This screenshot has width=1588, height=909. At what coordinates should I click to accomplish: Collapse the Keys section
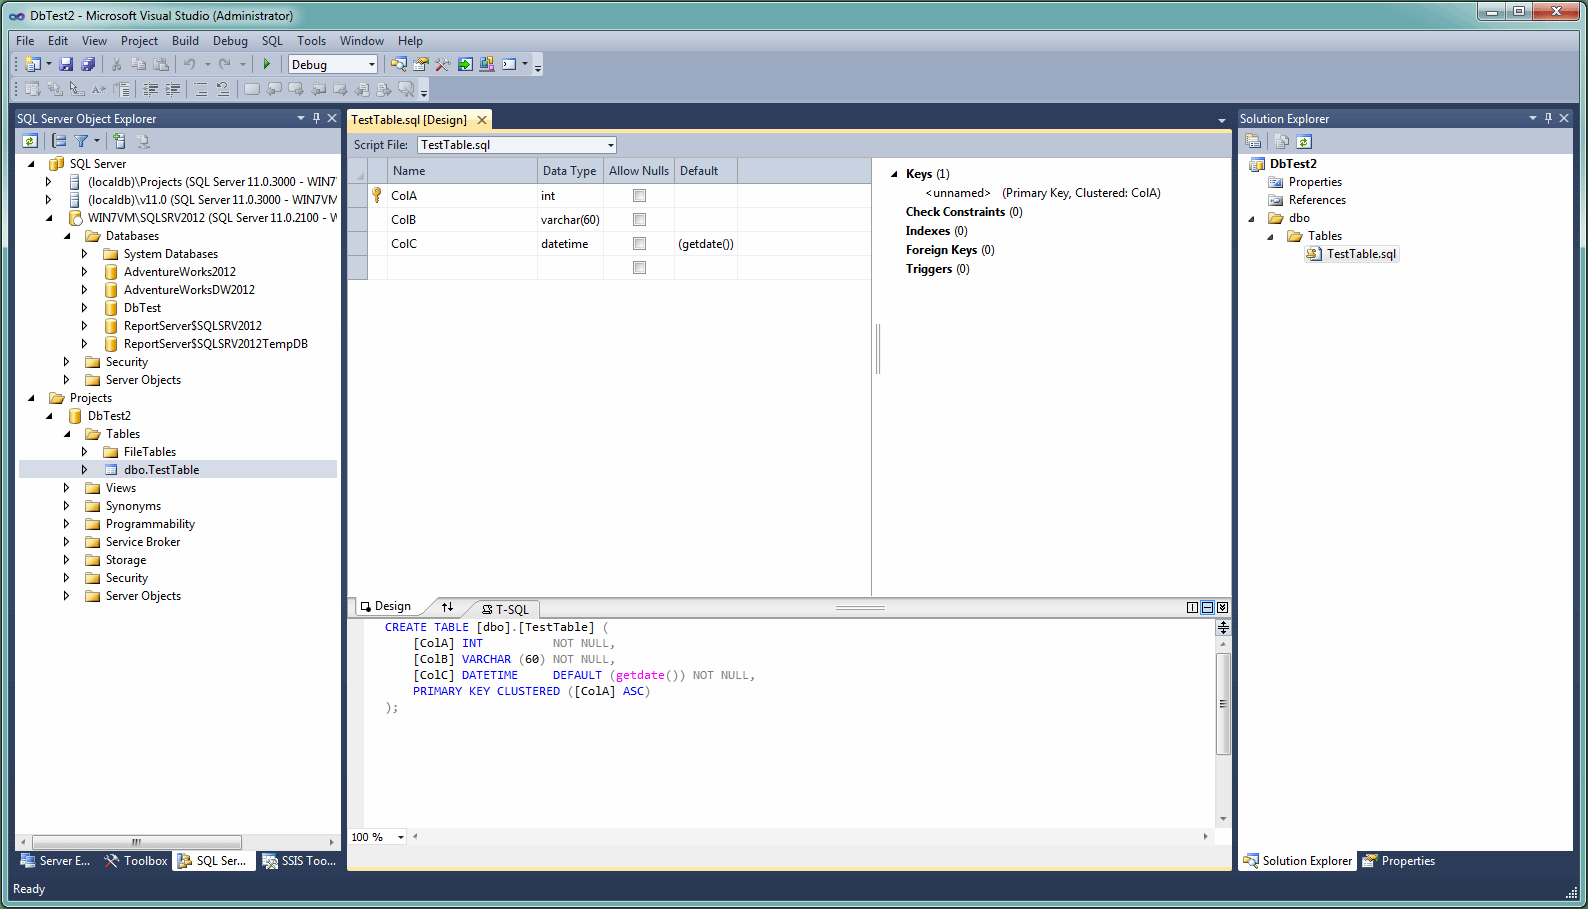894,174
